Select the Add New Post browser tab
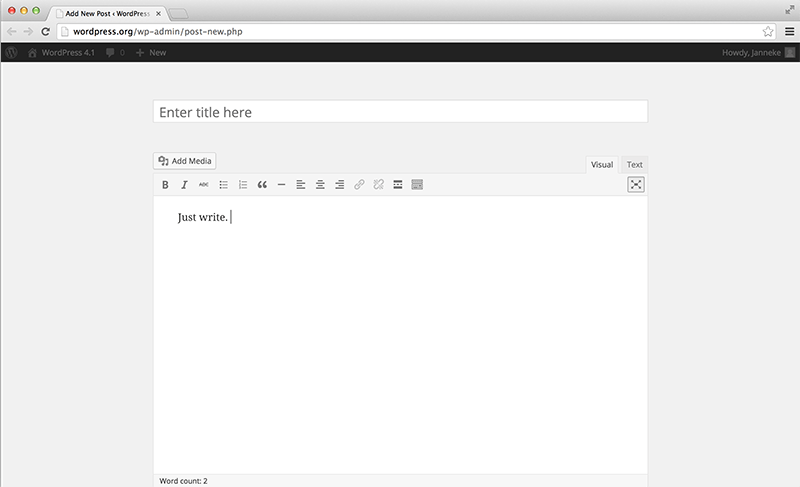The height and width of the screenshot is (487, 800). coord(107,14)
